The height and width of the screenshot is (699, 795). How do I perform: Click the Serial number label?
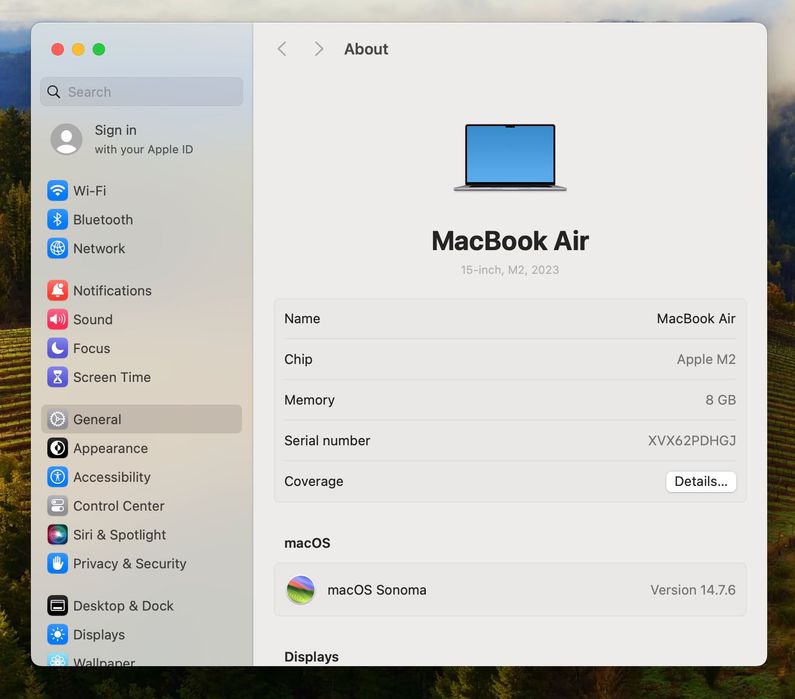coord(327,440)
